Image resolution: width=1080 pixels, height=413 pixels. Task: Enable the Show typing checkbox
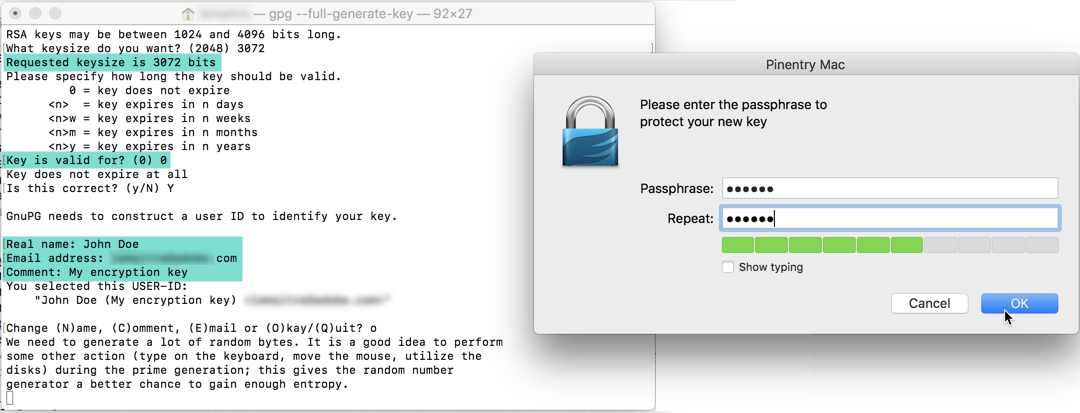pyautogui.click(x=727, y=267)
